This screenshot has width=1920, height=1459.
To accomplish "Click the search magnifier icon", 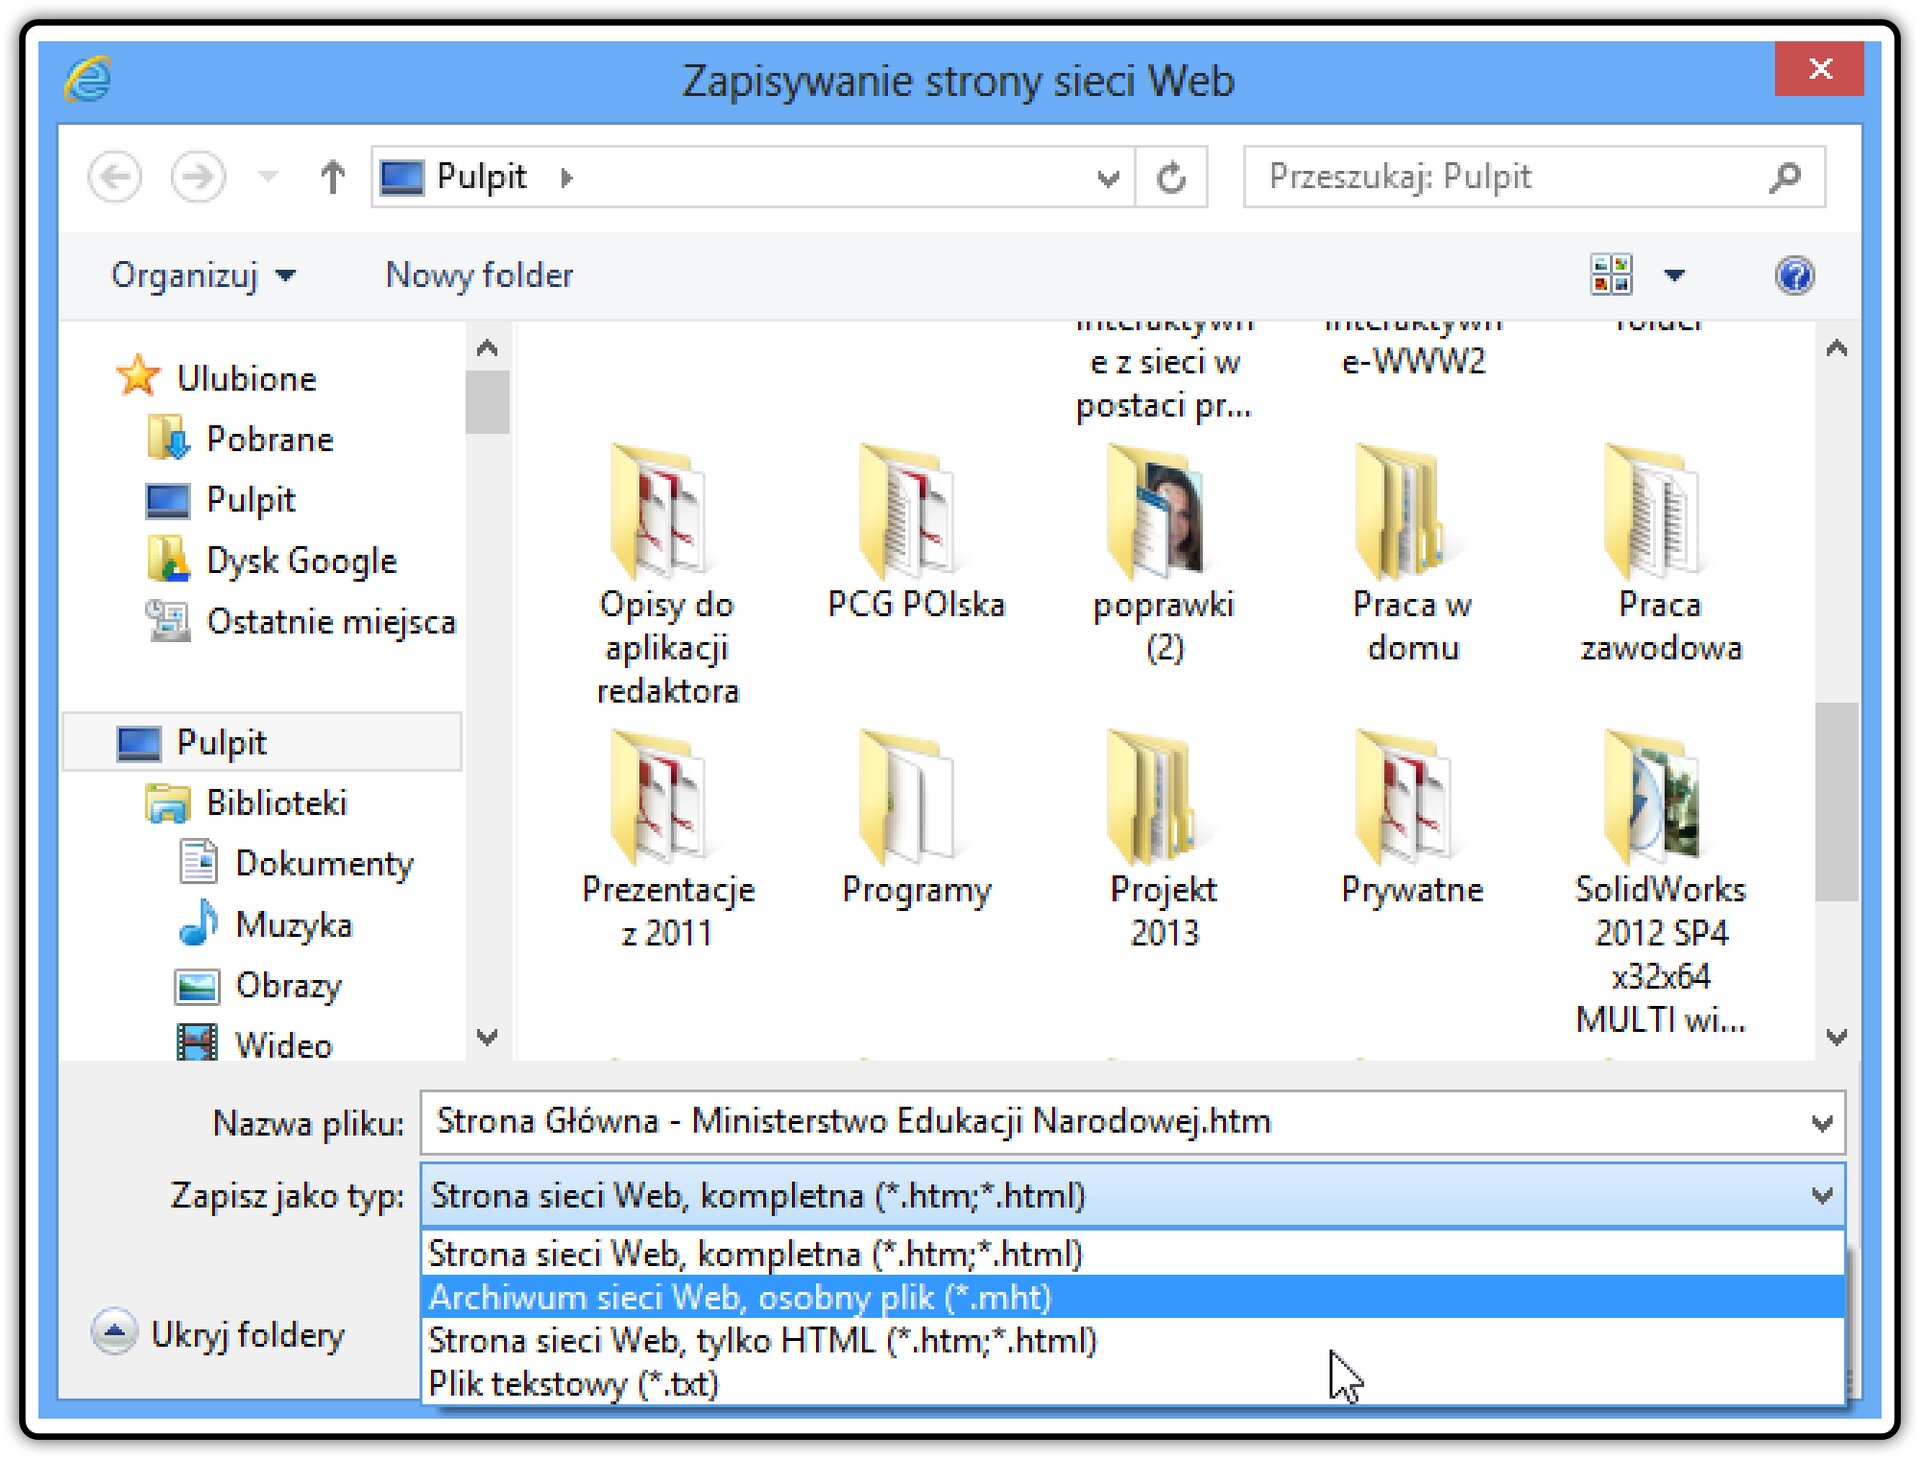I will click(x=1785, y=178).
